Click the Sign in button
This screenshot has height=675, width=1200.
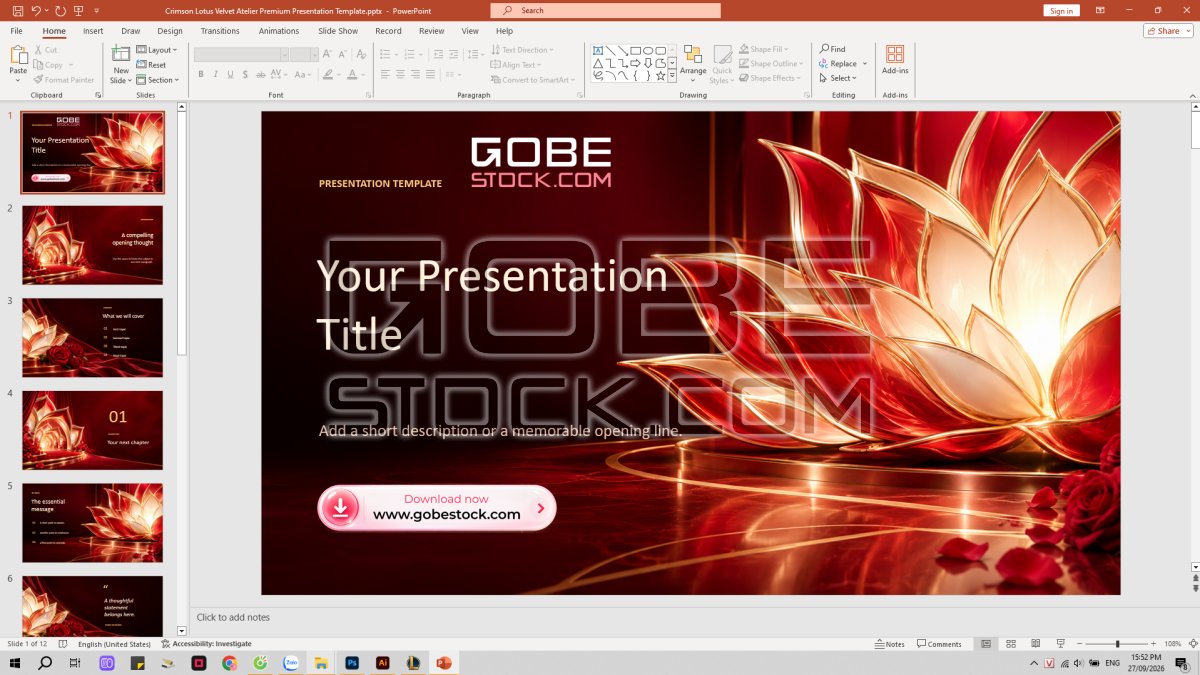pyautogui.click(x=1061, y=11)
